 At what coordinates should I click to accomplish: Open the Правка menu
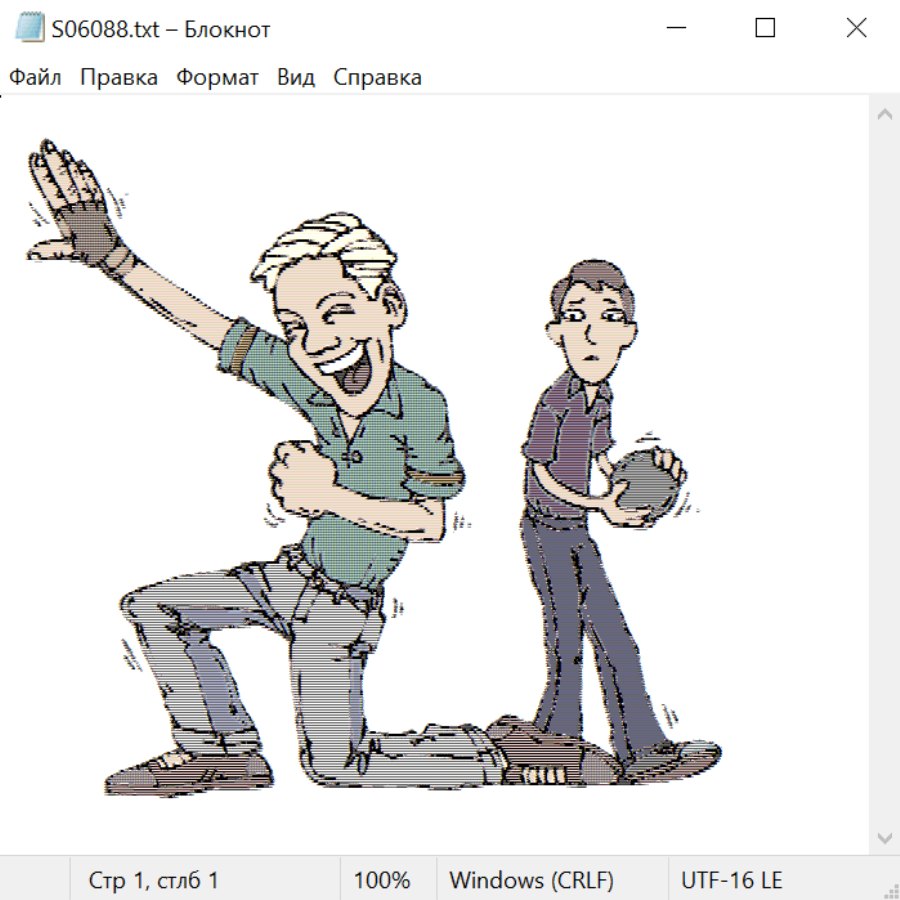click(119, 78)
